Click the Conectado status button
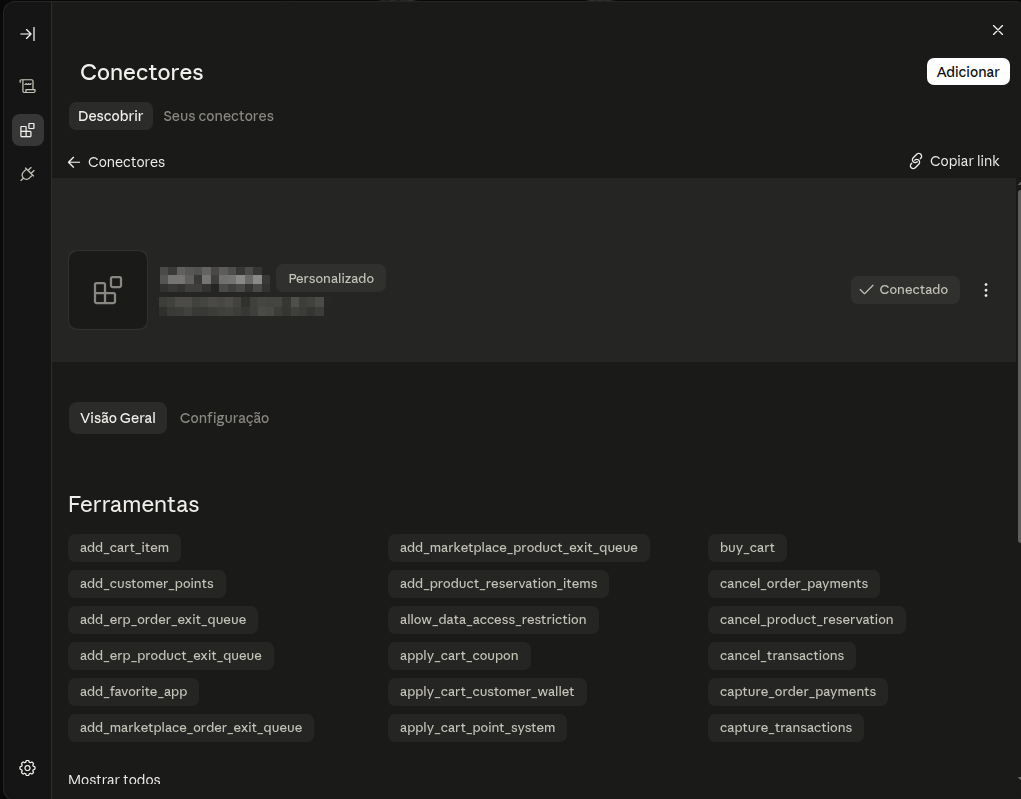 [904, 290]
